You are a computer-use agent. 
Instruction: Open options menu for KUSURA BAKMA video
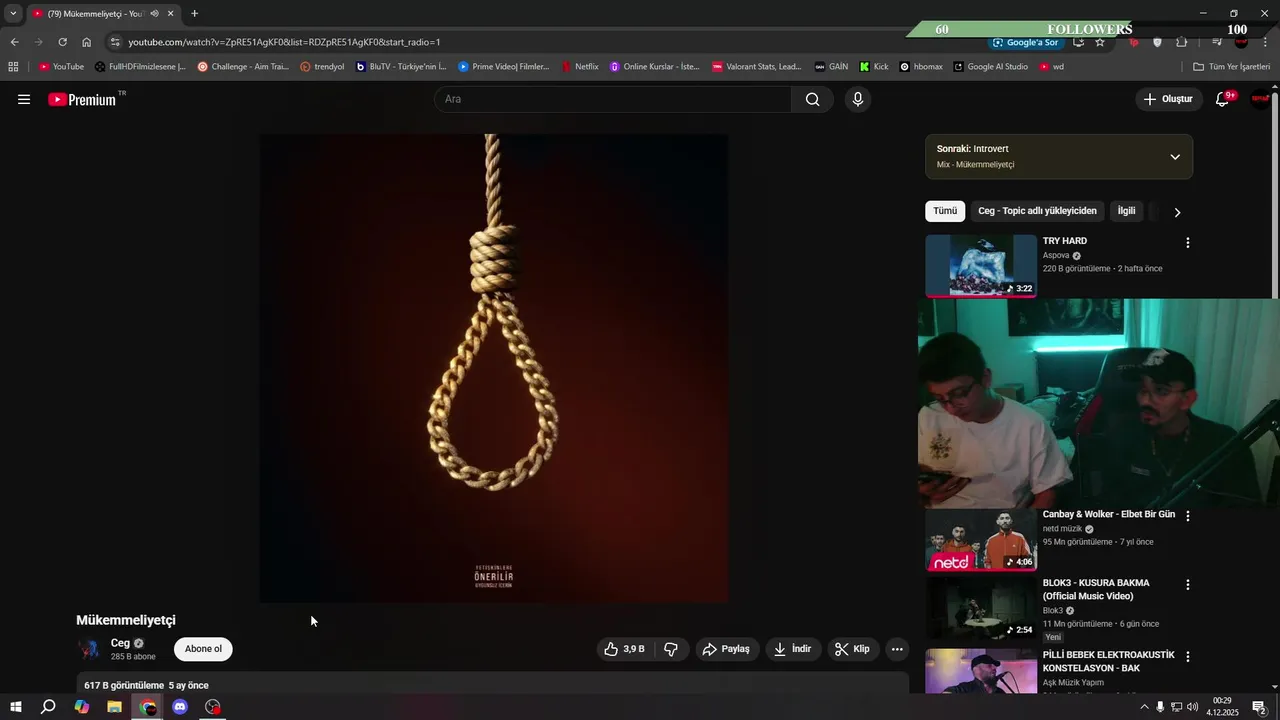(x=1188, y=584)
